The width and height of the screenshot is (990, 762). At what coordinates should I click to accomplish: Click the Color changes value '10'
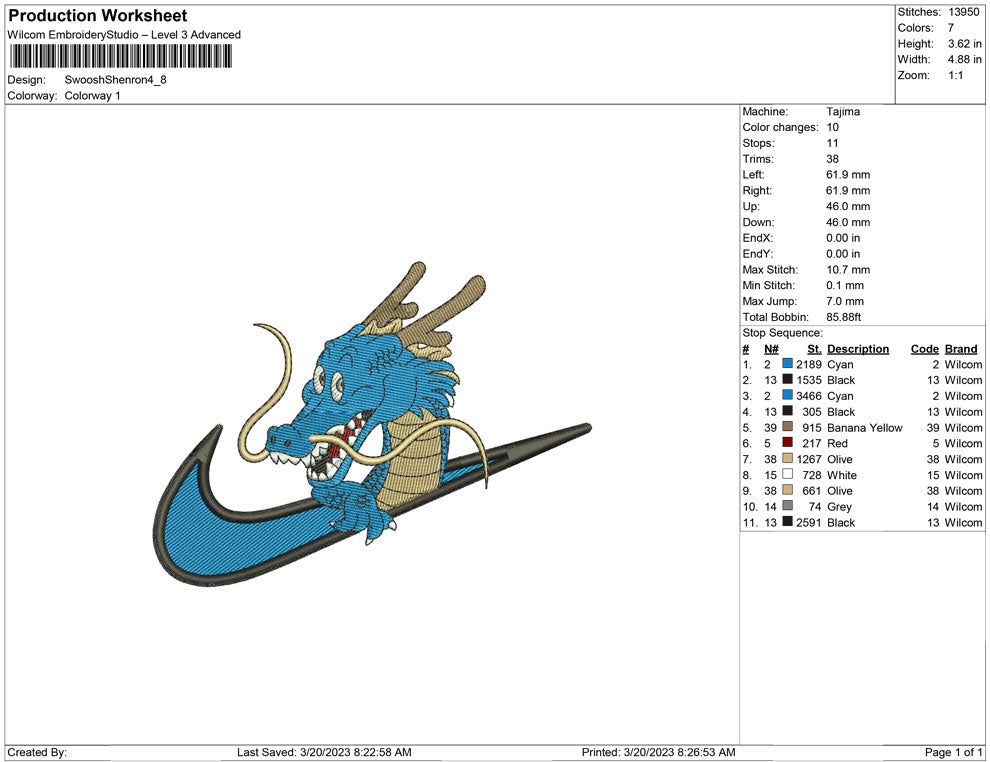coord(832,128)
